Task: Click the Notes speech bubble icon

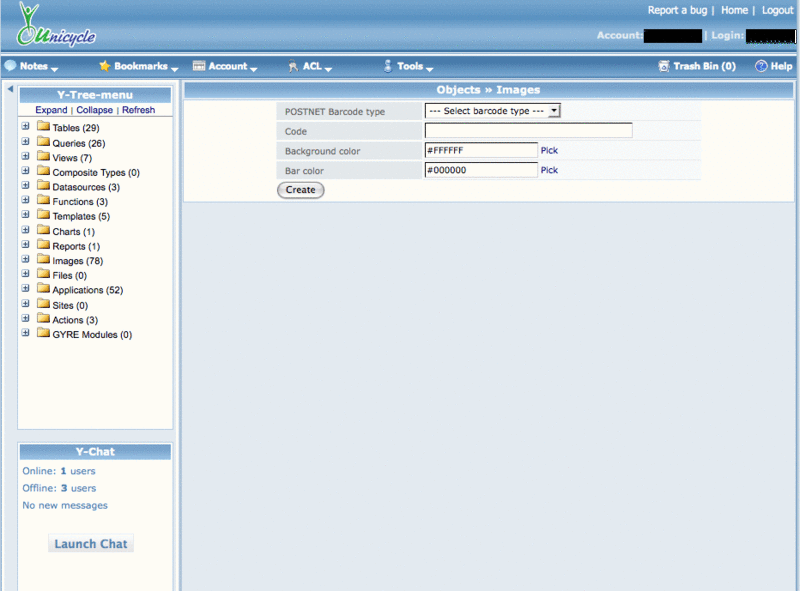Action: coord(10,66)
